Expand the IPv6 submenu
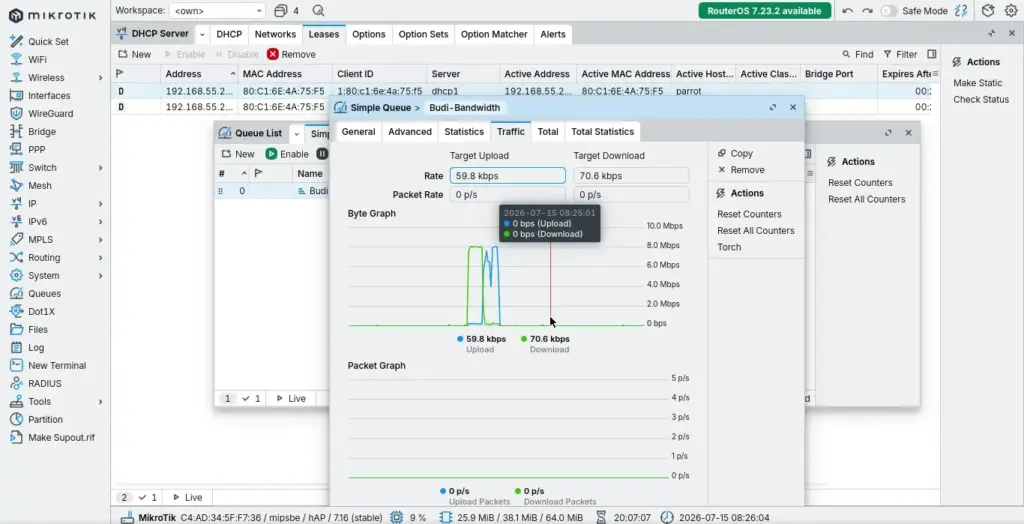 pyautogui.click(x=101, y=221)
